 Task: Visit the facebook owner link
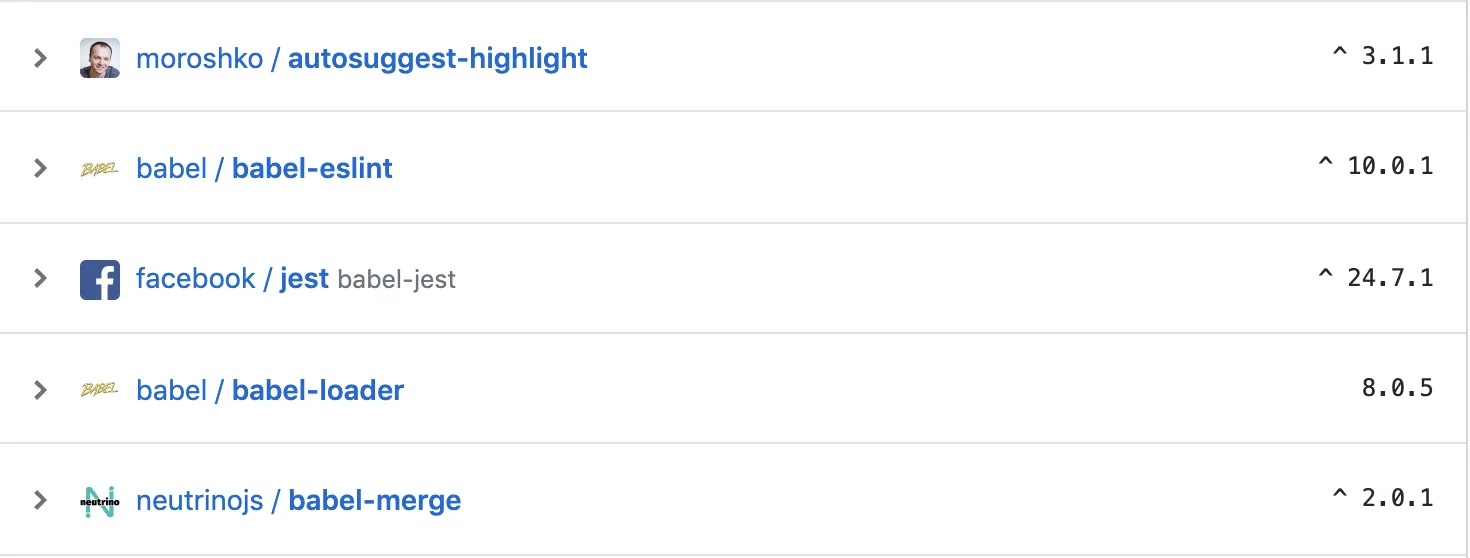click(195, 278)
